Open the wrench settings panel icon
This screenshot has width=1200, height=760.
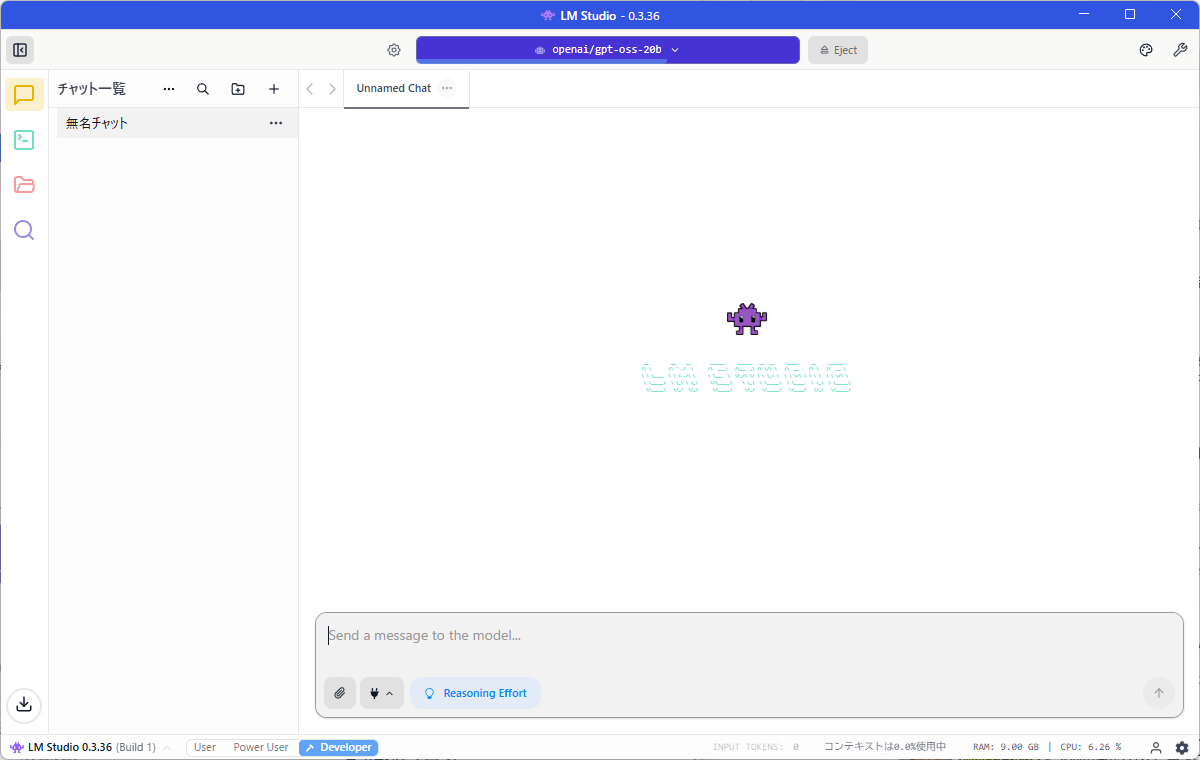pos(1180,50)
